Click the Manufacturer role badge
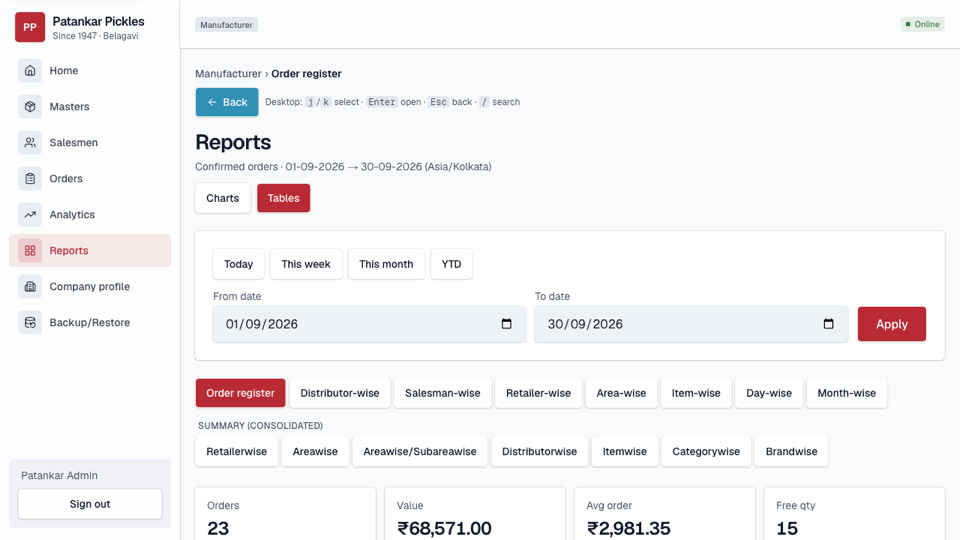The height and width of the screenshot is (540, 960). click(x=227, y=25)
